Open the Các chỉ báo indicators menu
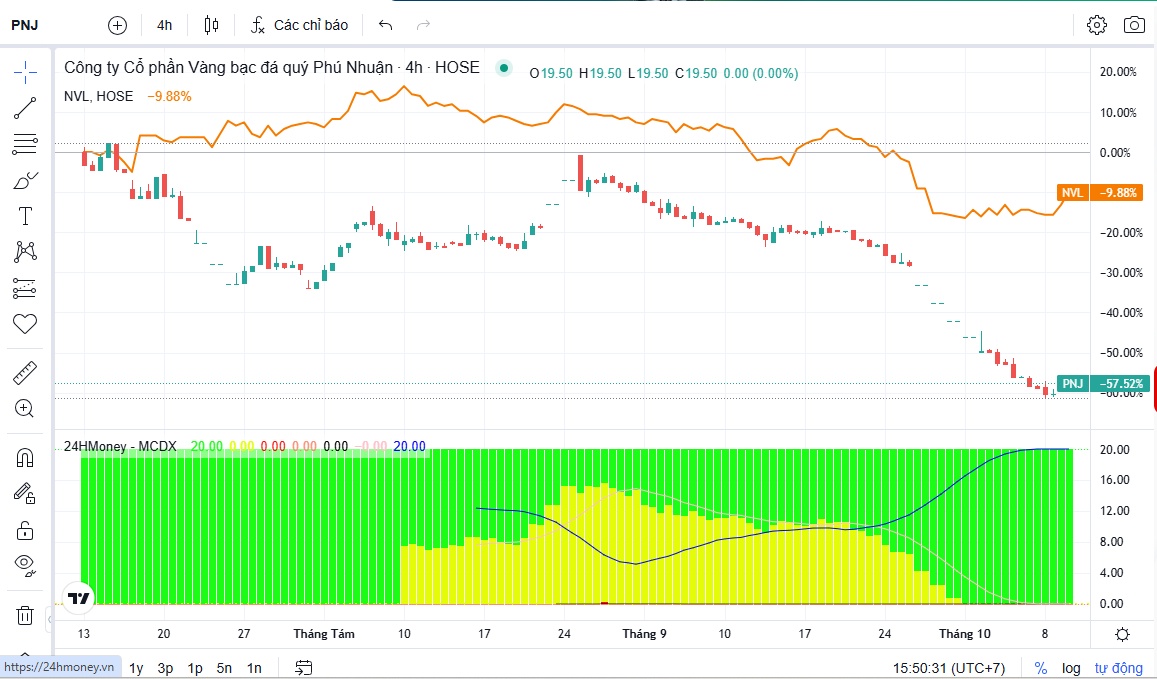The image size is (1157, 679). tap(300, 25)
